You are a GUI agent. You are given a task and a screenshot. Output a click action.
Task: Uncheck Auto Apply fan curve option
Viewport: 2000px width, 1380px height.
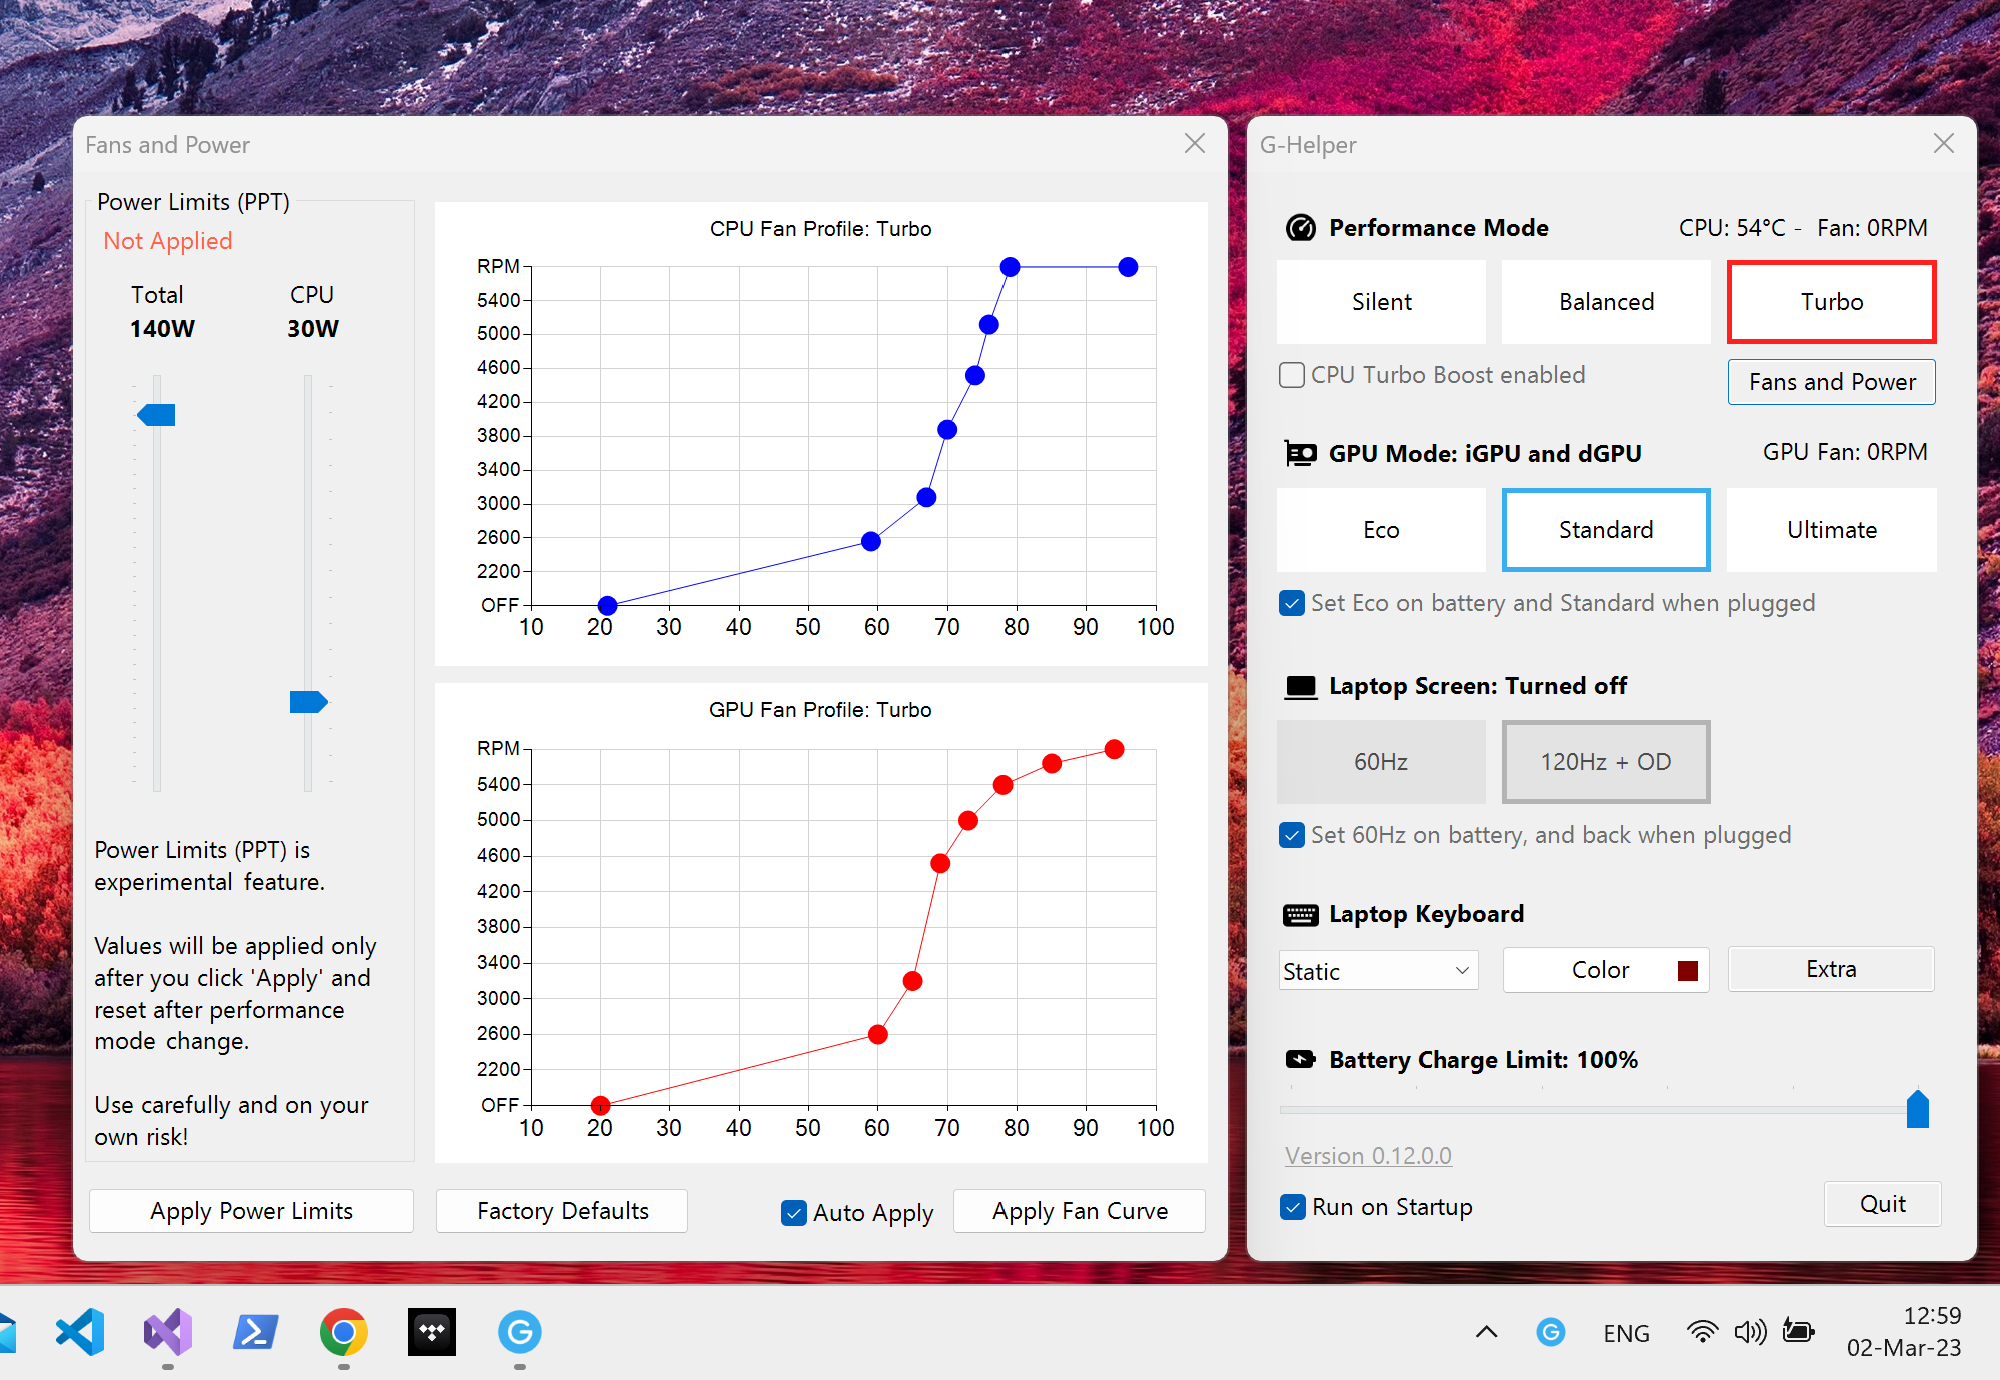pyautogui.click(x=794, y=1213)
